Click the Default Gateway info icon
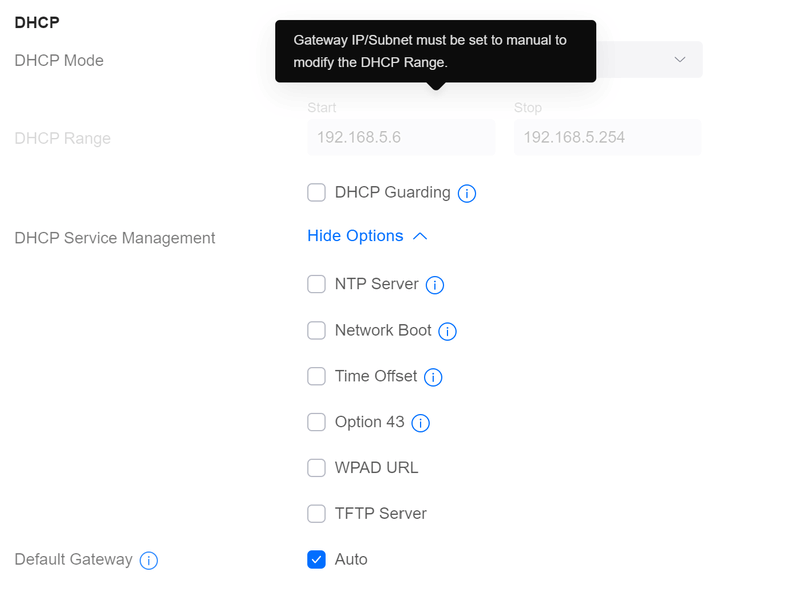The image size is (800, 591). [x=149, y=560]
